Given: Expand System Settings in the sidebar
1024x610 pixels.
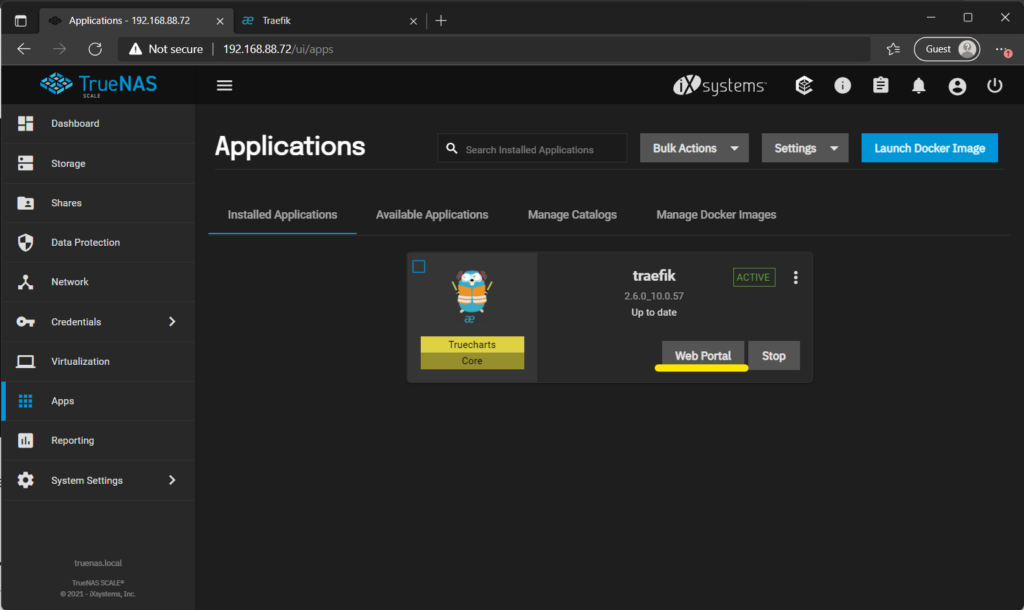Looking at the screenshot, I should [x=98, y=480].
